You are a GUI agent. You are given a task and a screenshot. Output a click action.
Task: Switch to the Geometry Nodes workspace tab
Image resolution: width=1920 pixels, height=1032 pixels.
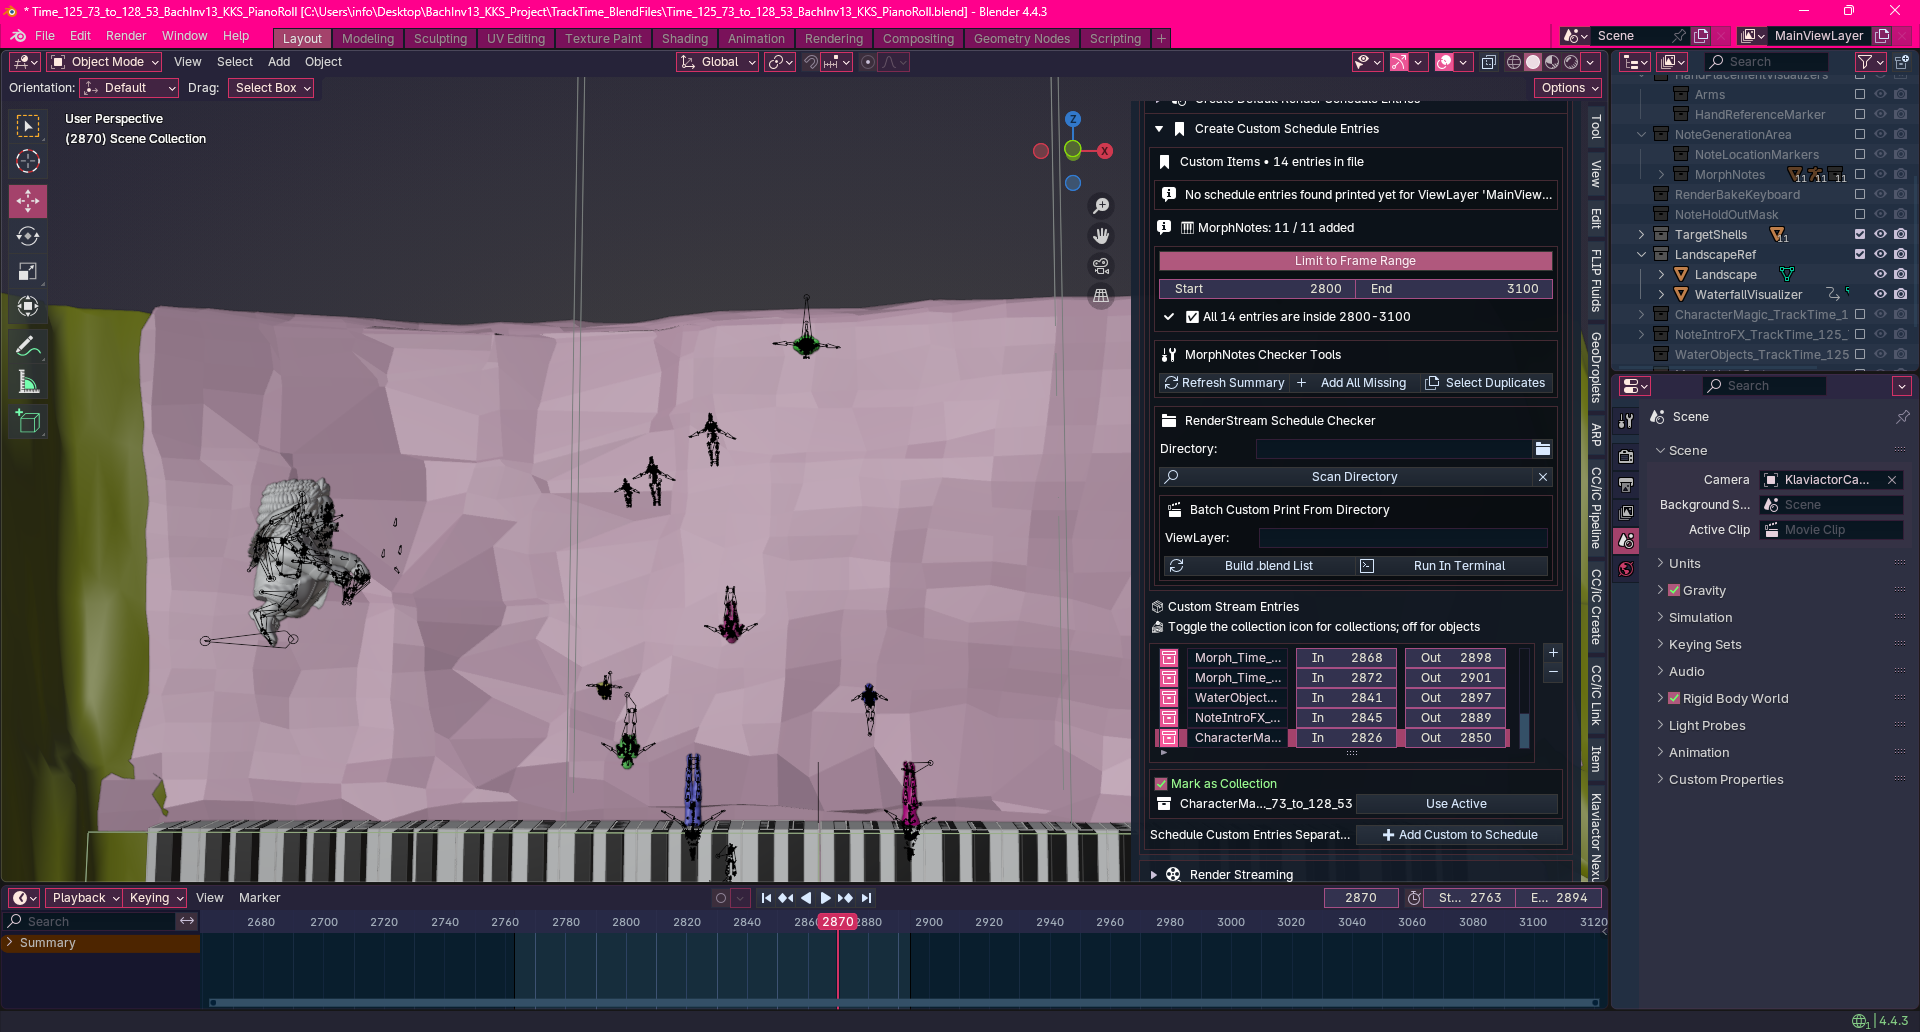click(1021, 39)
